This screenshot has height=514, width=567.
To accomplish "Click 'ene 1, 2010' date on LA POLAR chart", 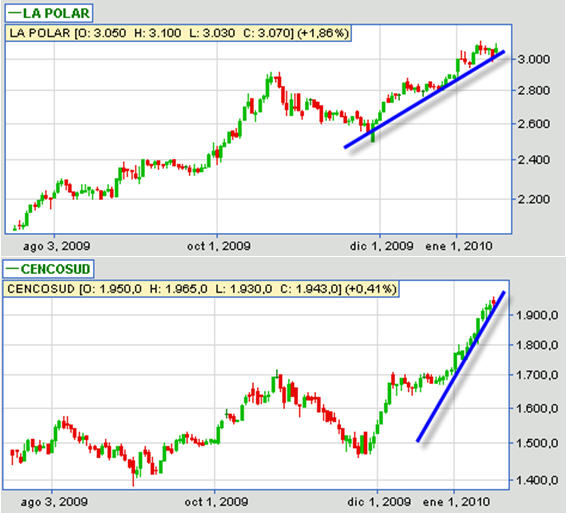I will point(459,246).
